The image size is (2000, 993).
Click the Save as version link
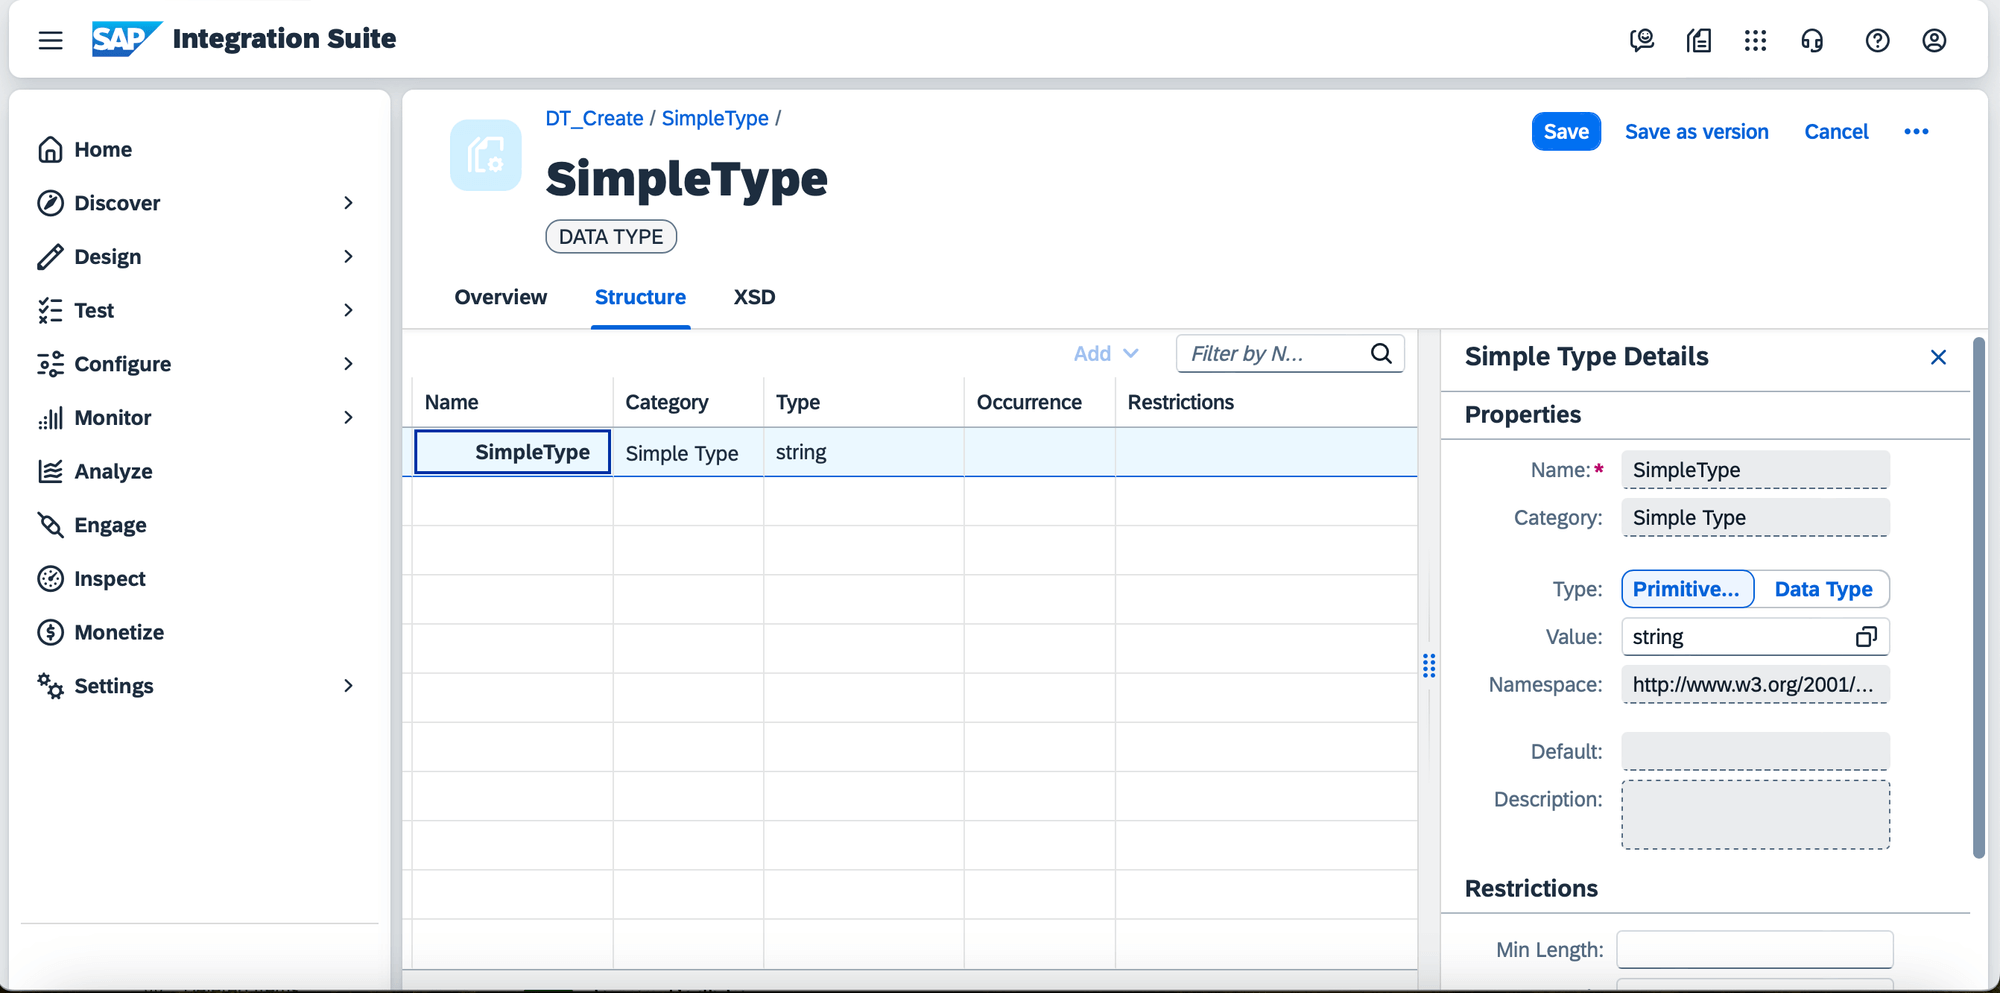[1696, 131]
